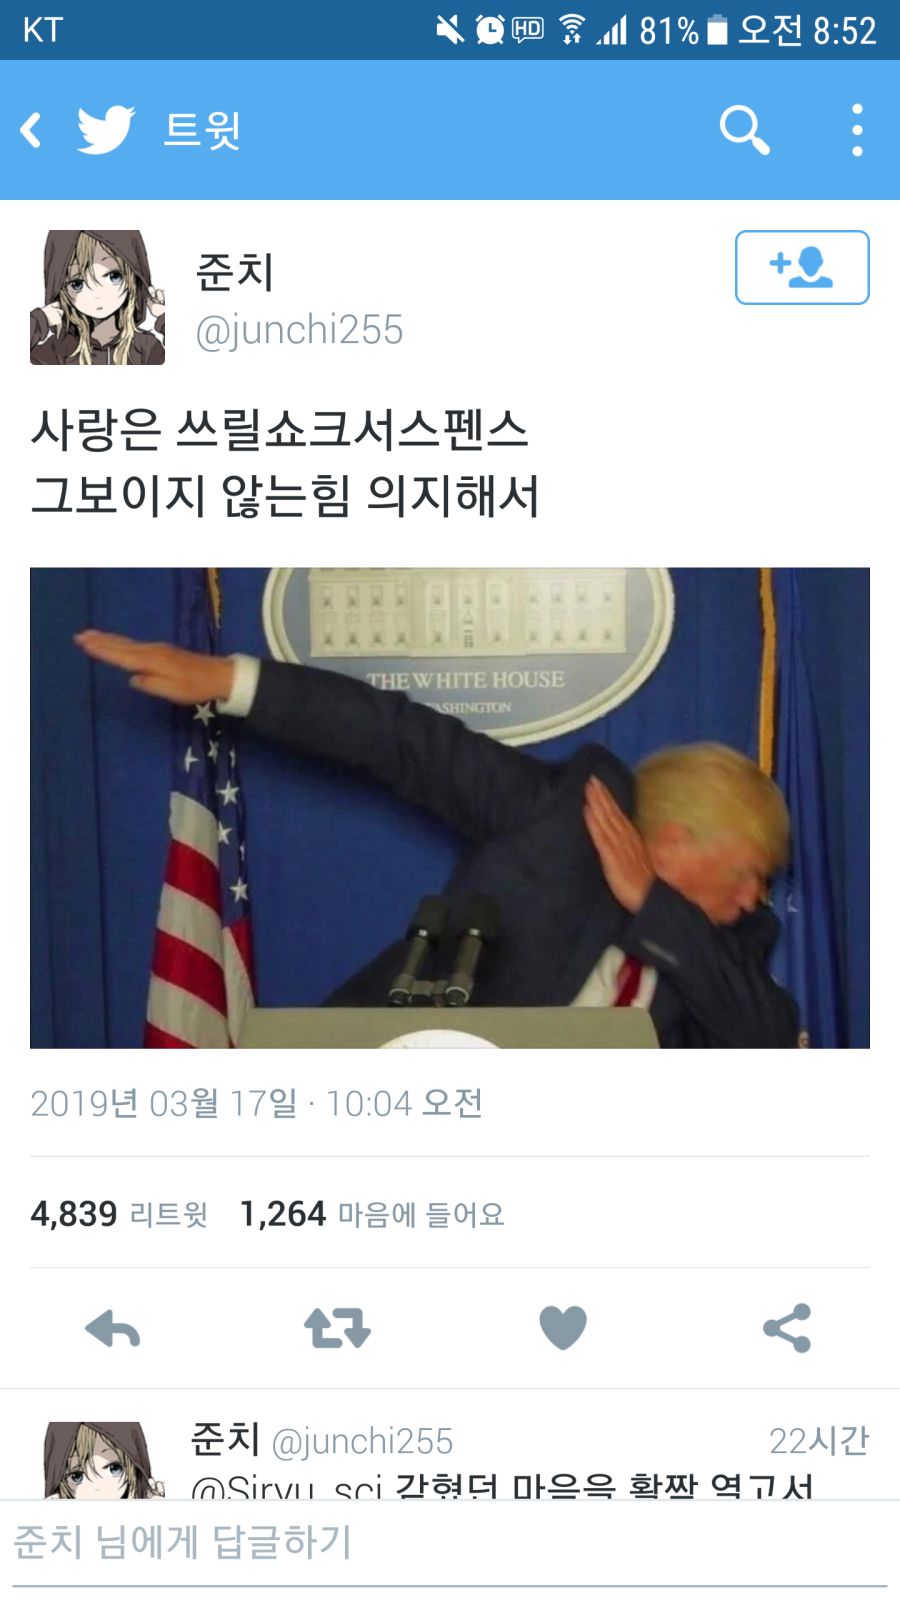
Task: Open the author's hooded anime avatar
Action: click(x=97, y=297)
